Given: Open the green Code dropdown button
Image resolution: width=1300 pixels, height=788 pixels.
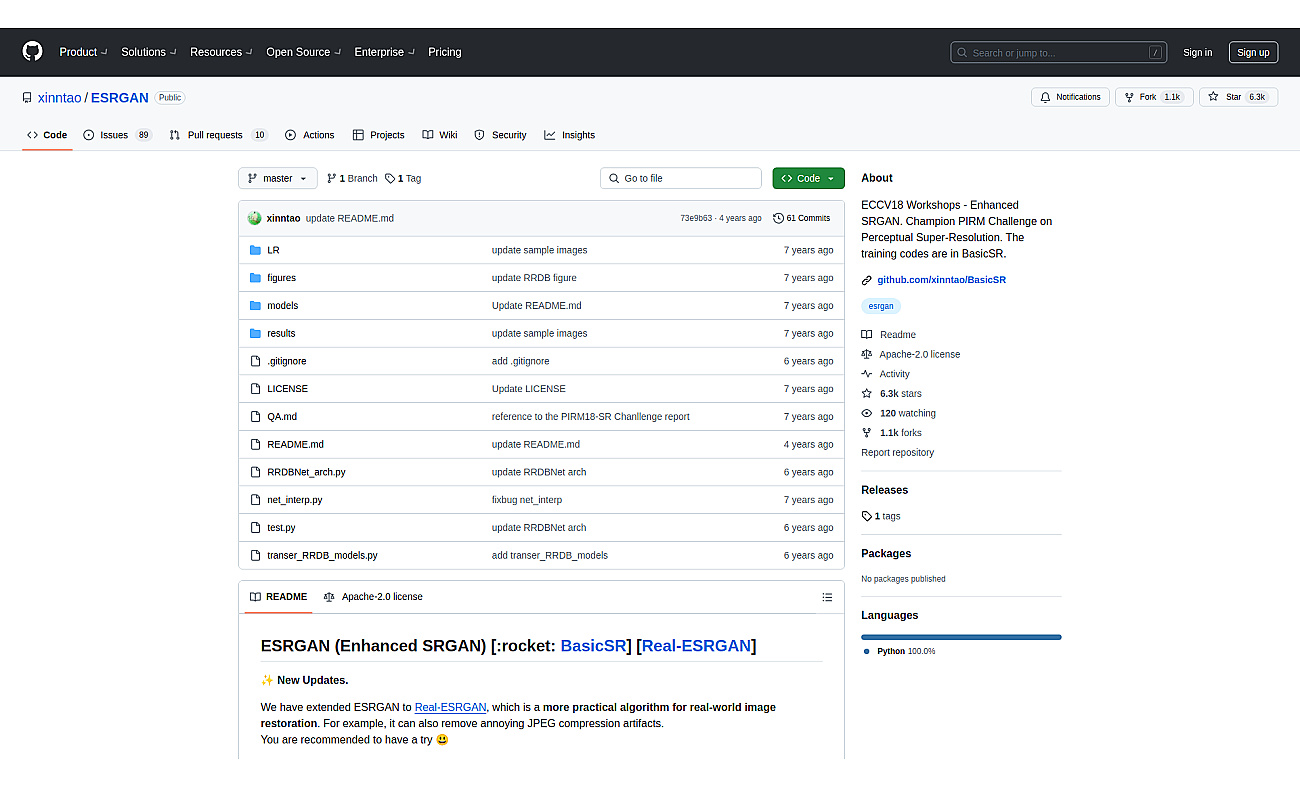Looking at the screenshot, I should (808, 178).
